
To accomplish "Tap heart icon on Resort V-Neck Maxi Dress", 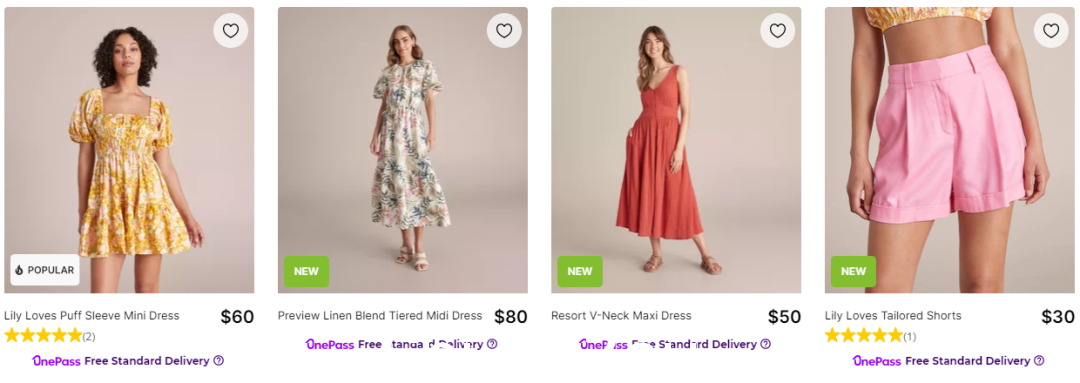I will [778, 31].
